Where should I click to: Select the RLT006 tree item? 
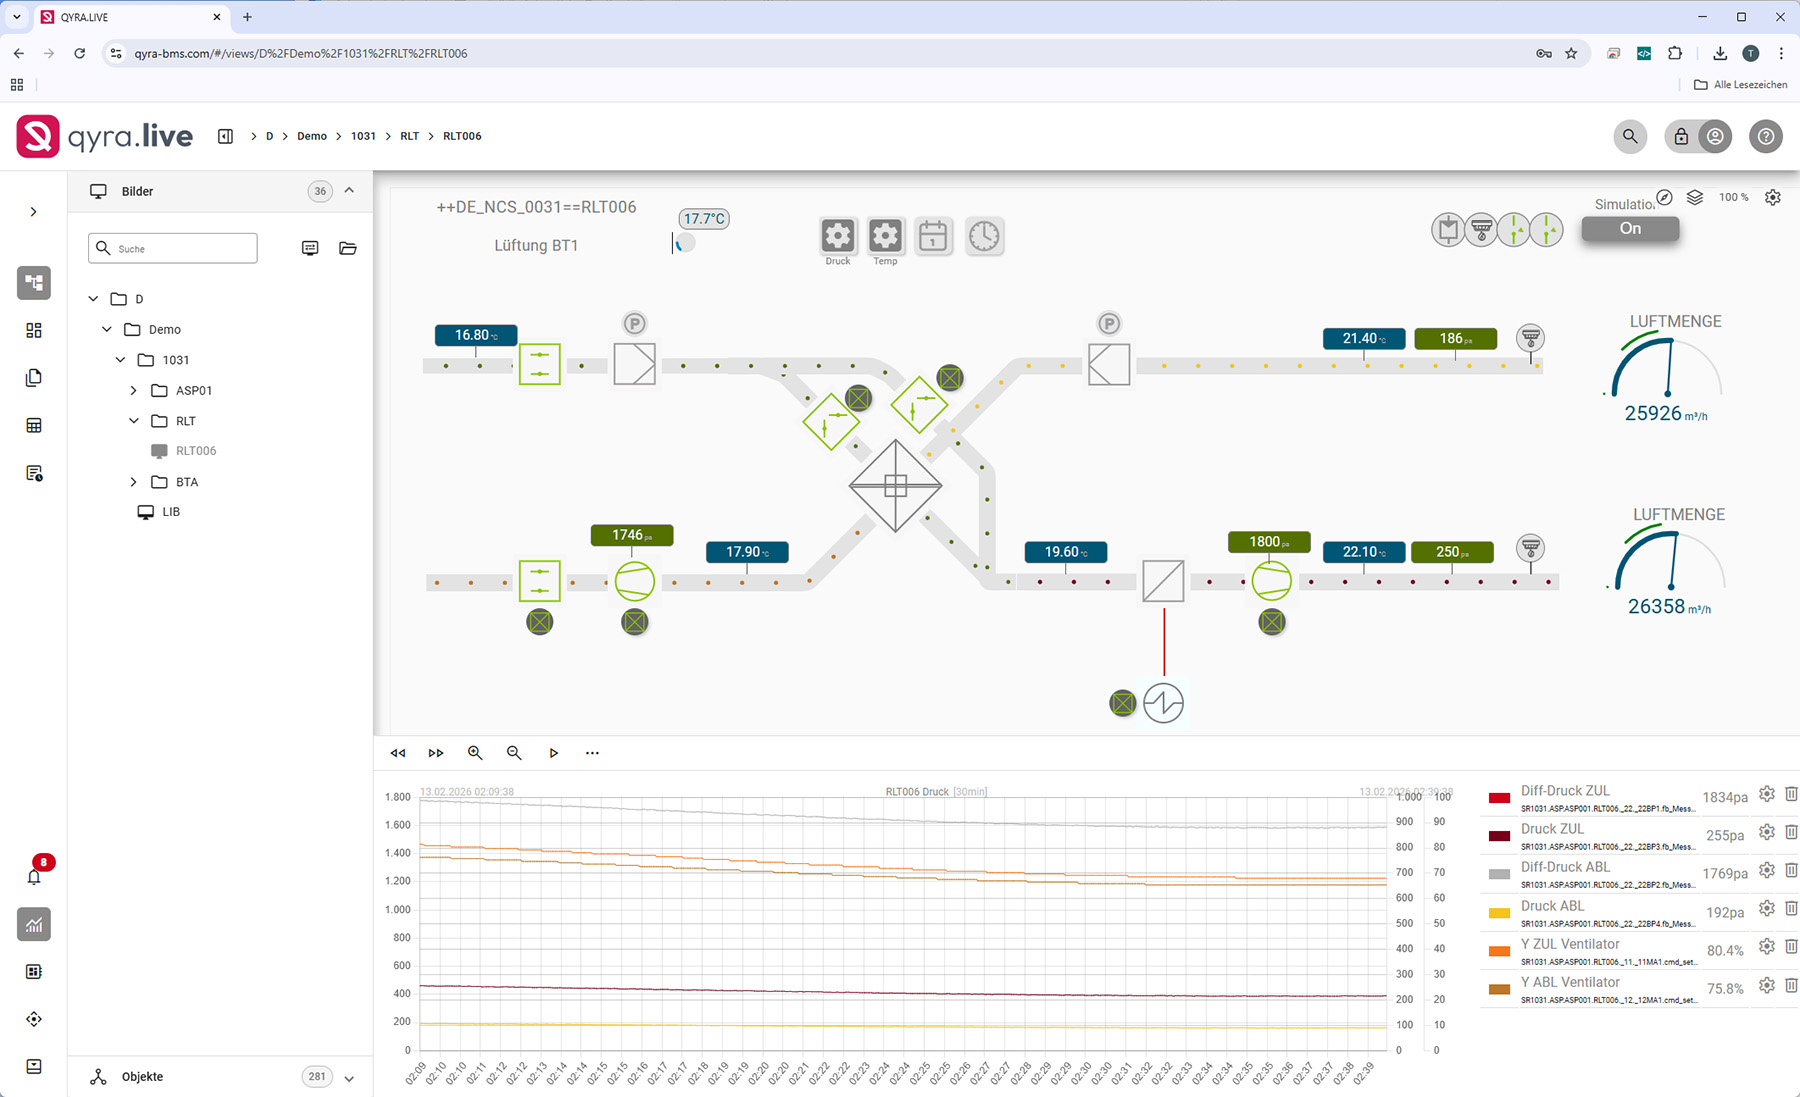[195, 451]
